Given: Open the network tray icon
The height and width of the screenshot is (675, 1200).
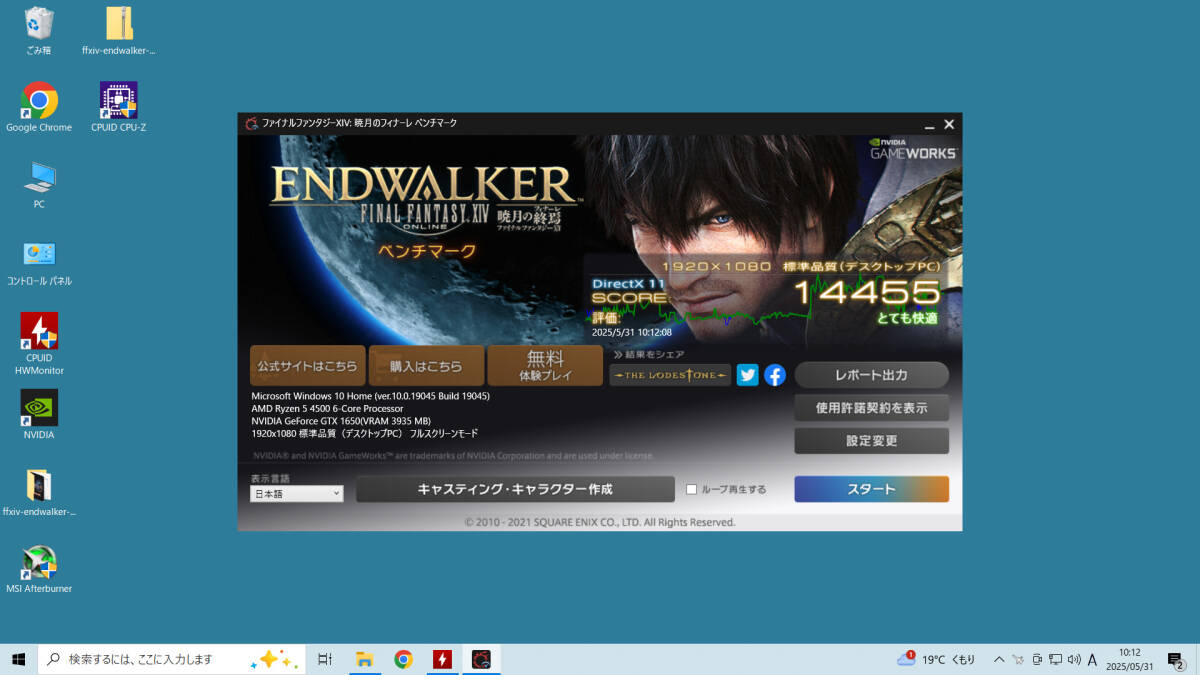Looking at the screenshot, I should (x=1055, y=659).
